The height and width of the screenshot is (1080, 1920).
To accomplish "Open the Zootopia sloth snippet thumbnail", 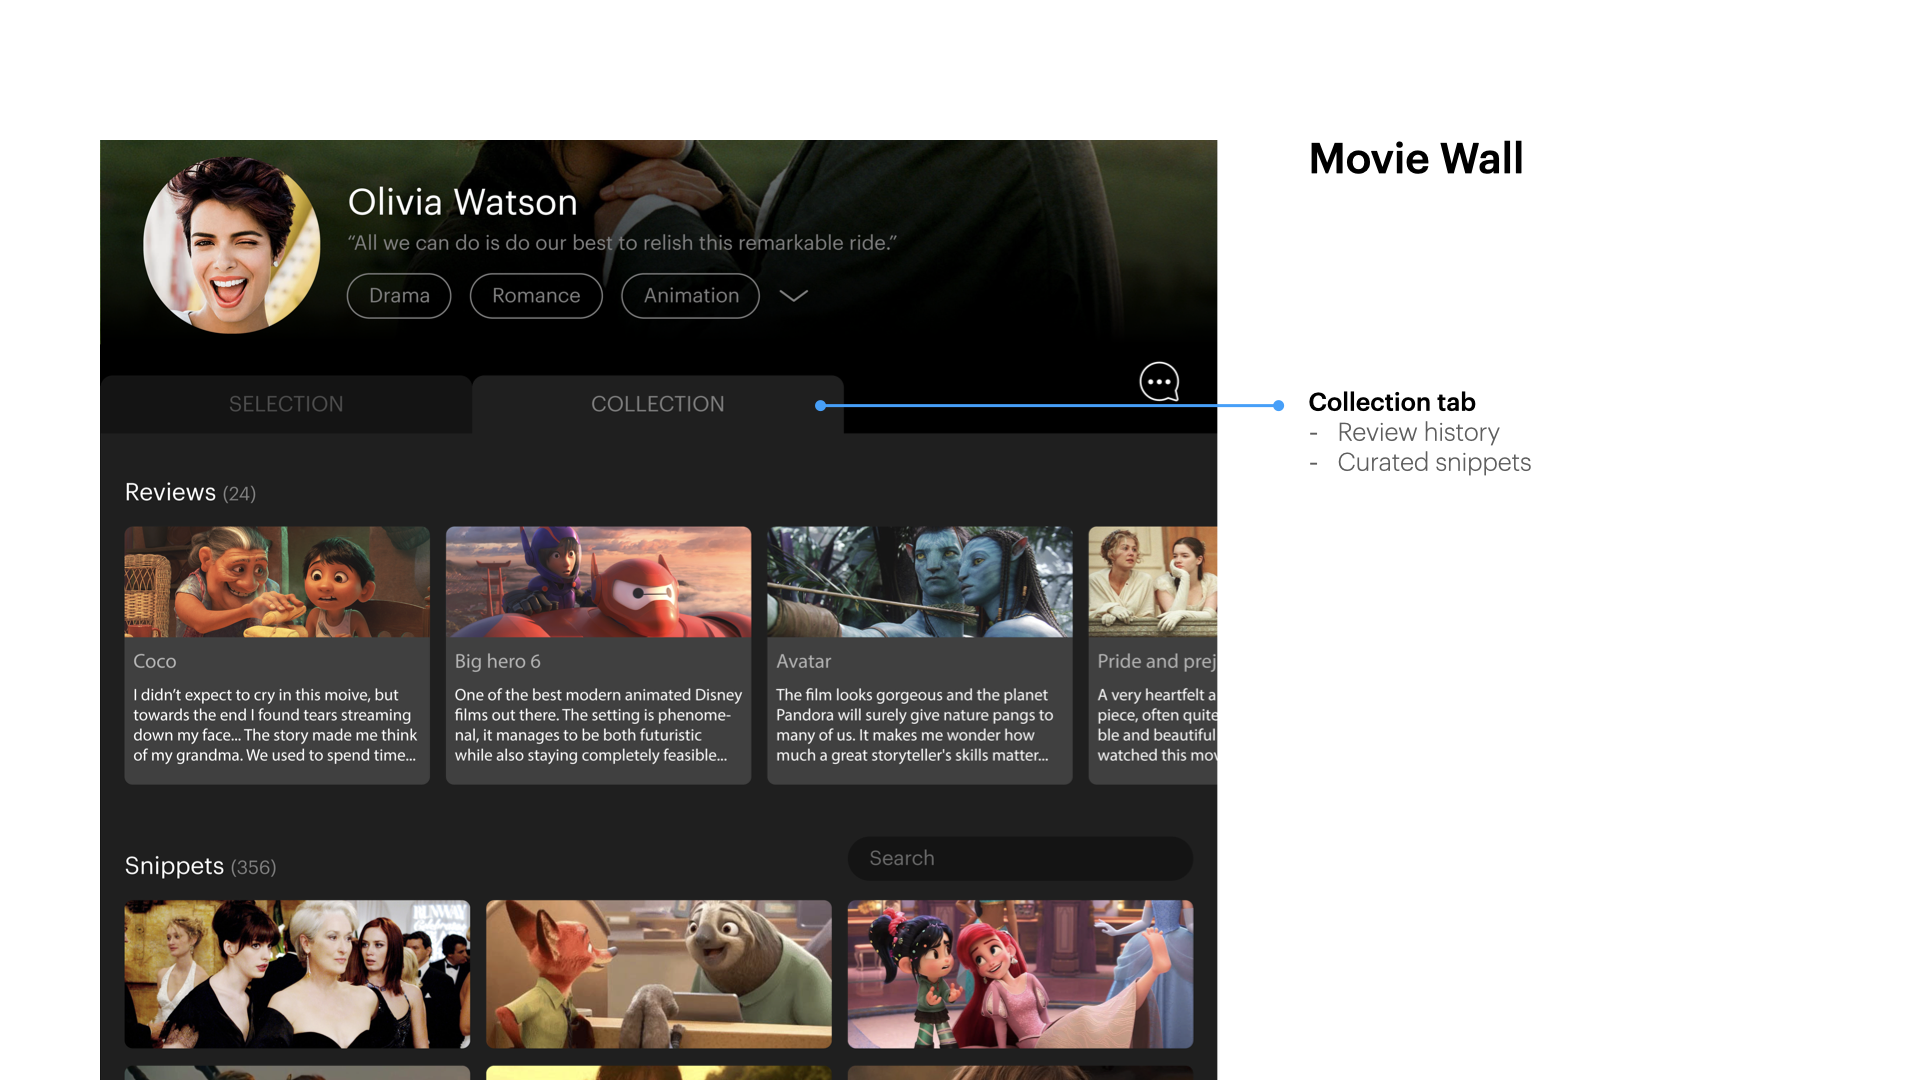I will point(659,974).
